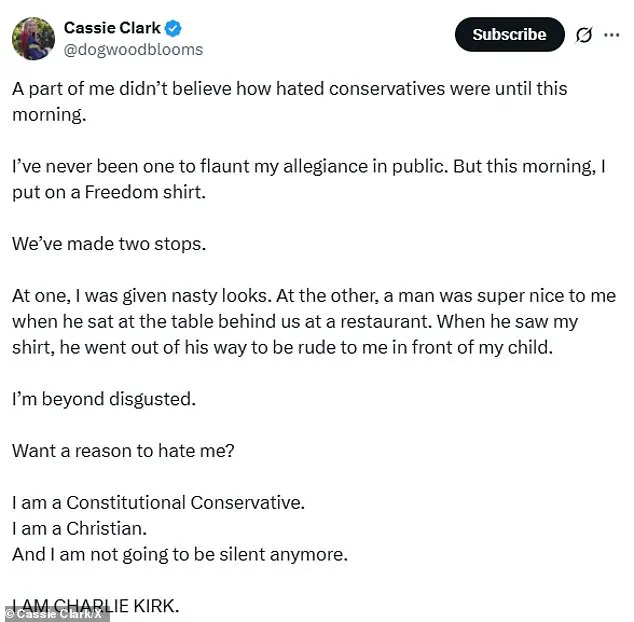
Task: Click the line "put on a Freedom shirt."
Action: 108,192
